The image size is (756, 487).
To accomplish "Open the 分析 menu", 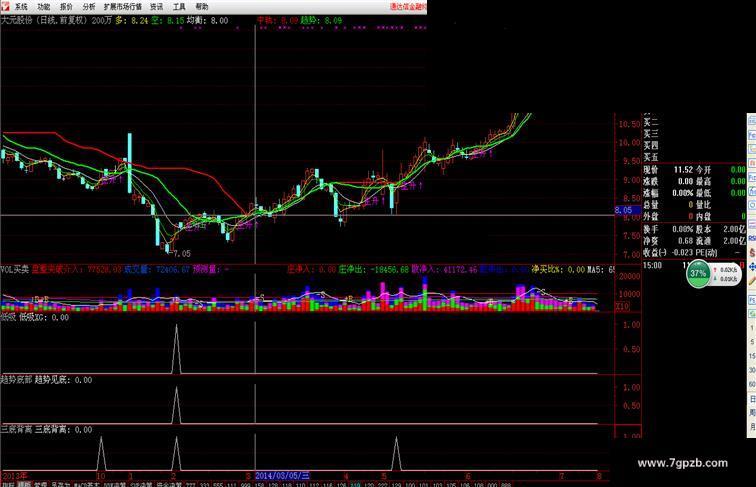I will pyautogui.click(x=89, y=7).
